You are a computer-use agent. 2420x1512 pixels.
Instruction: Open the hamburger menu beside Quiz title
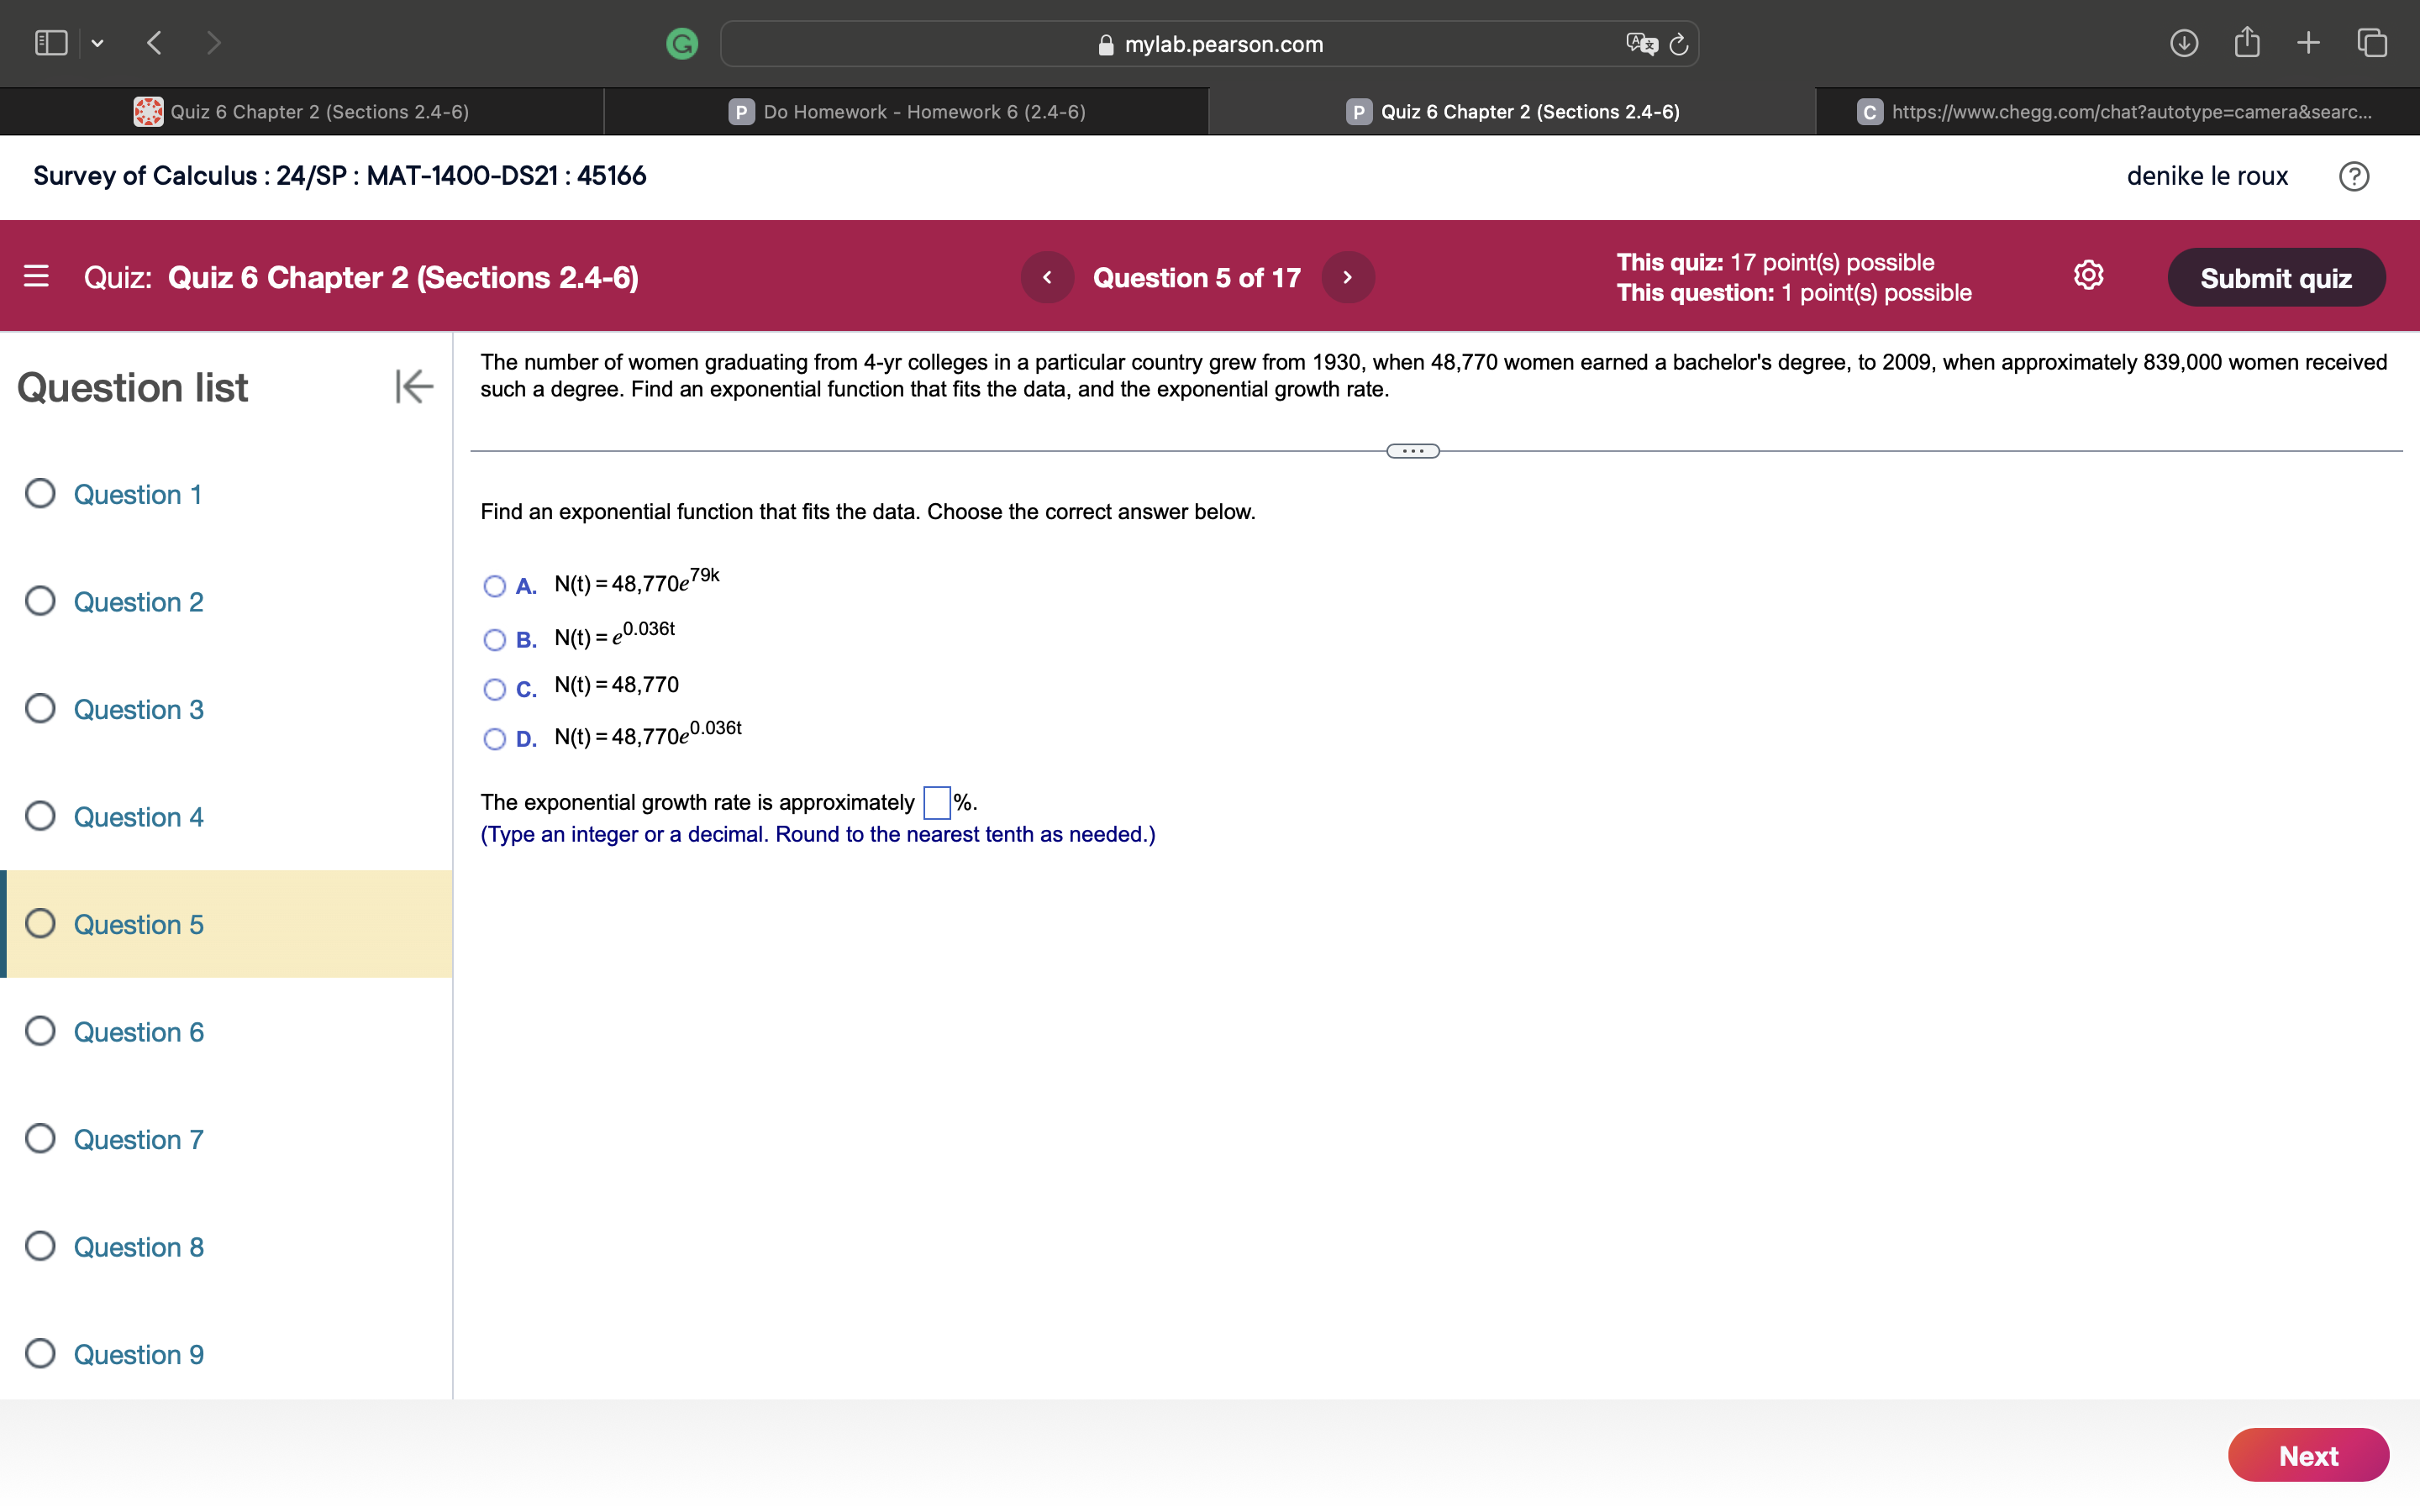pyautogui.click(x=36, y=276)
